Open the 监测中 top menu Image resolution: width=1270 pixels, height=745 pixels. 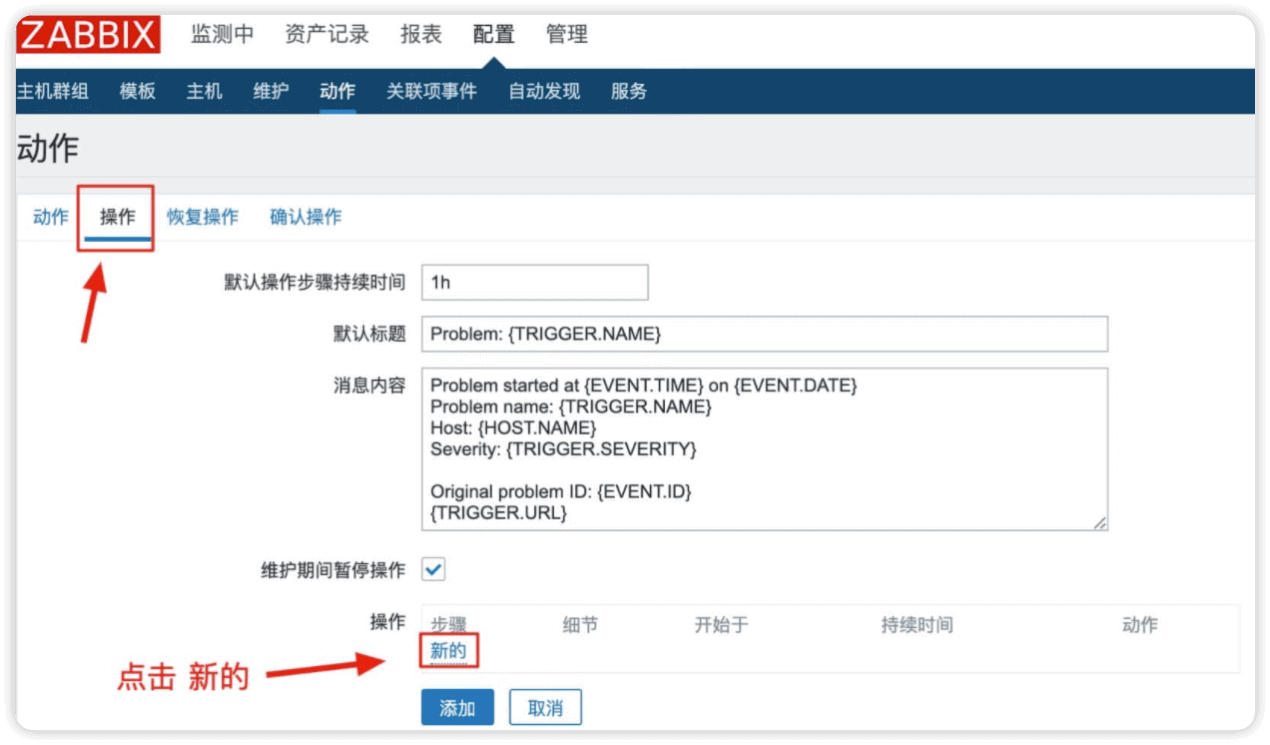pyautogui.click(x=222, y=35)
